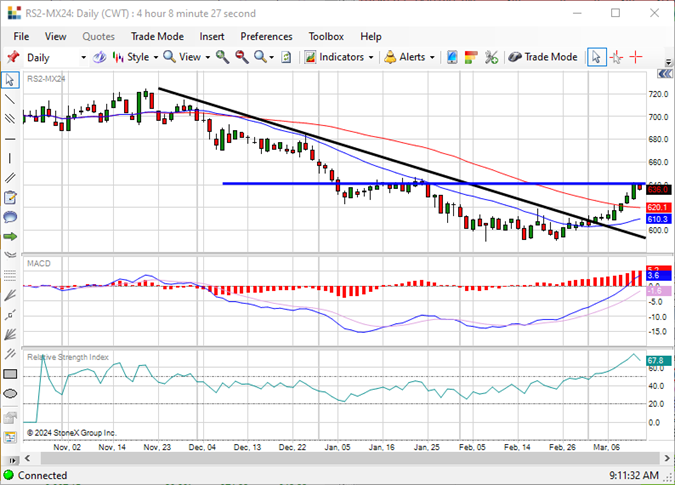Open the File menu

(x=21, y=37)
